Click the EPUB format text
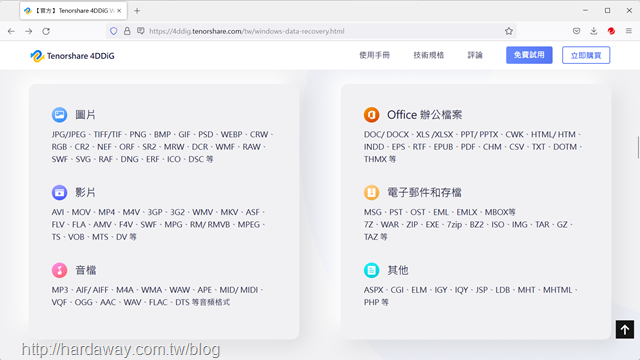This screenshot has height=360, width=640. click(443, 147)
